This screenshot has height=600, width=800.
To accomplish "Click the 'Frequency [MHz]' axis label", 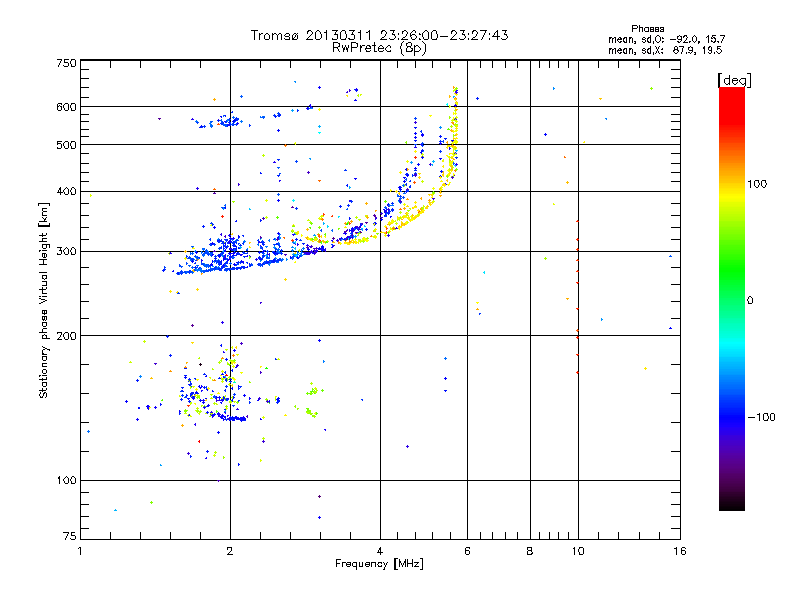I will pyautogui.click(x=379, y=564).
